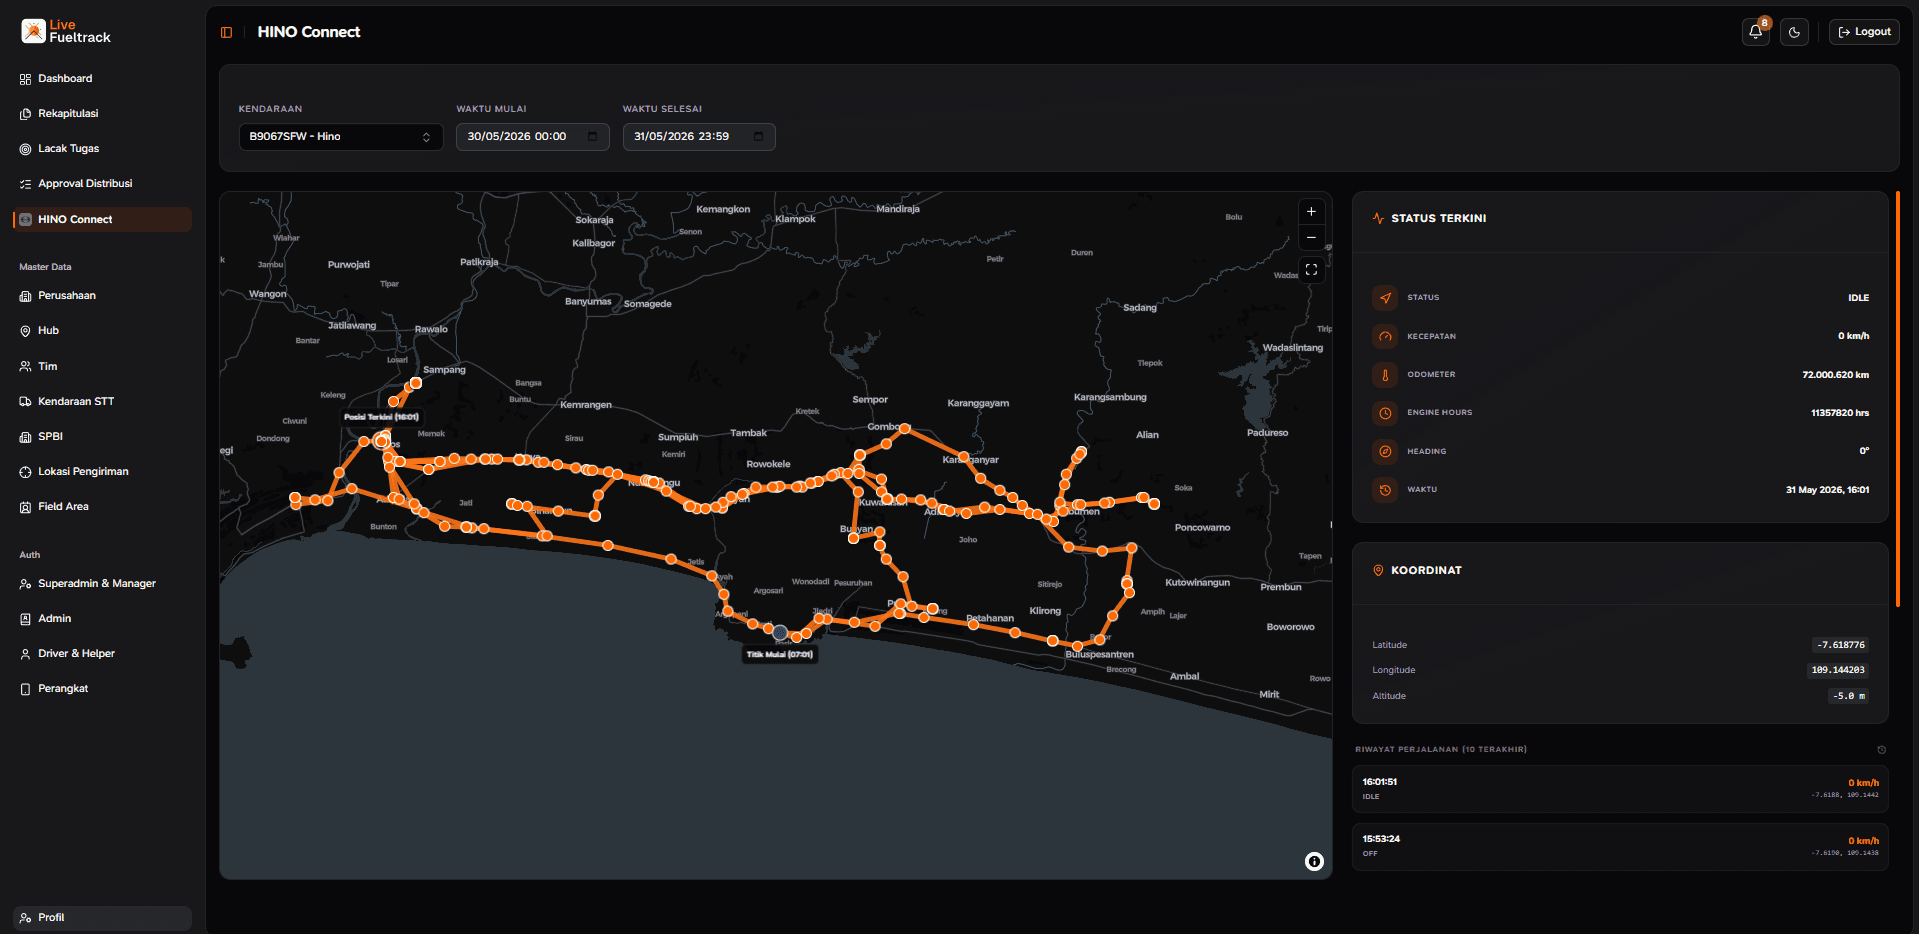Open the notifications bell
Image resolution: width=1919 pixels, height=934 pixels.
coord(1756,32)
